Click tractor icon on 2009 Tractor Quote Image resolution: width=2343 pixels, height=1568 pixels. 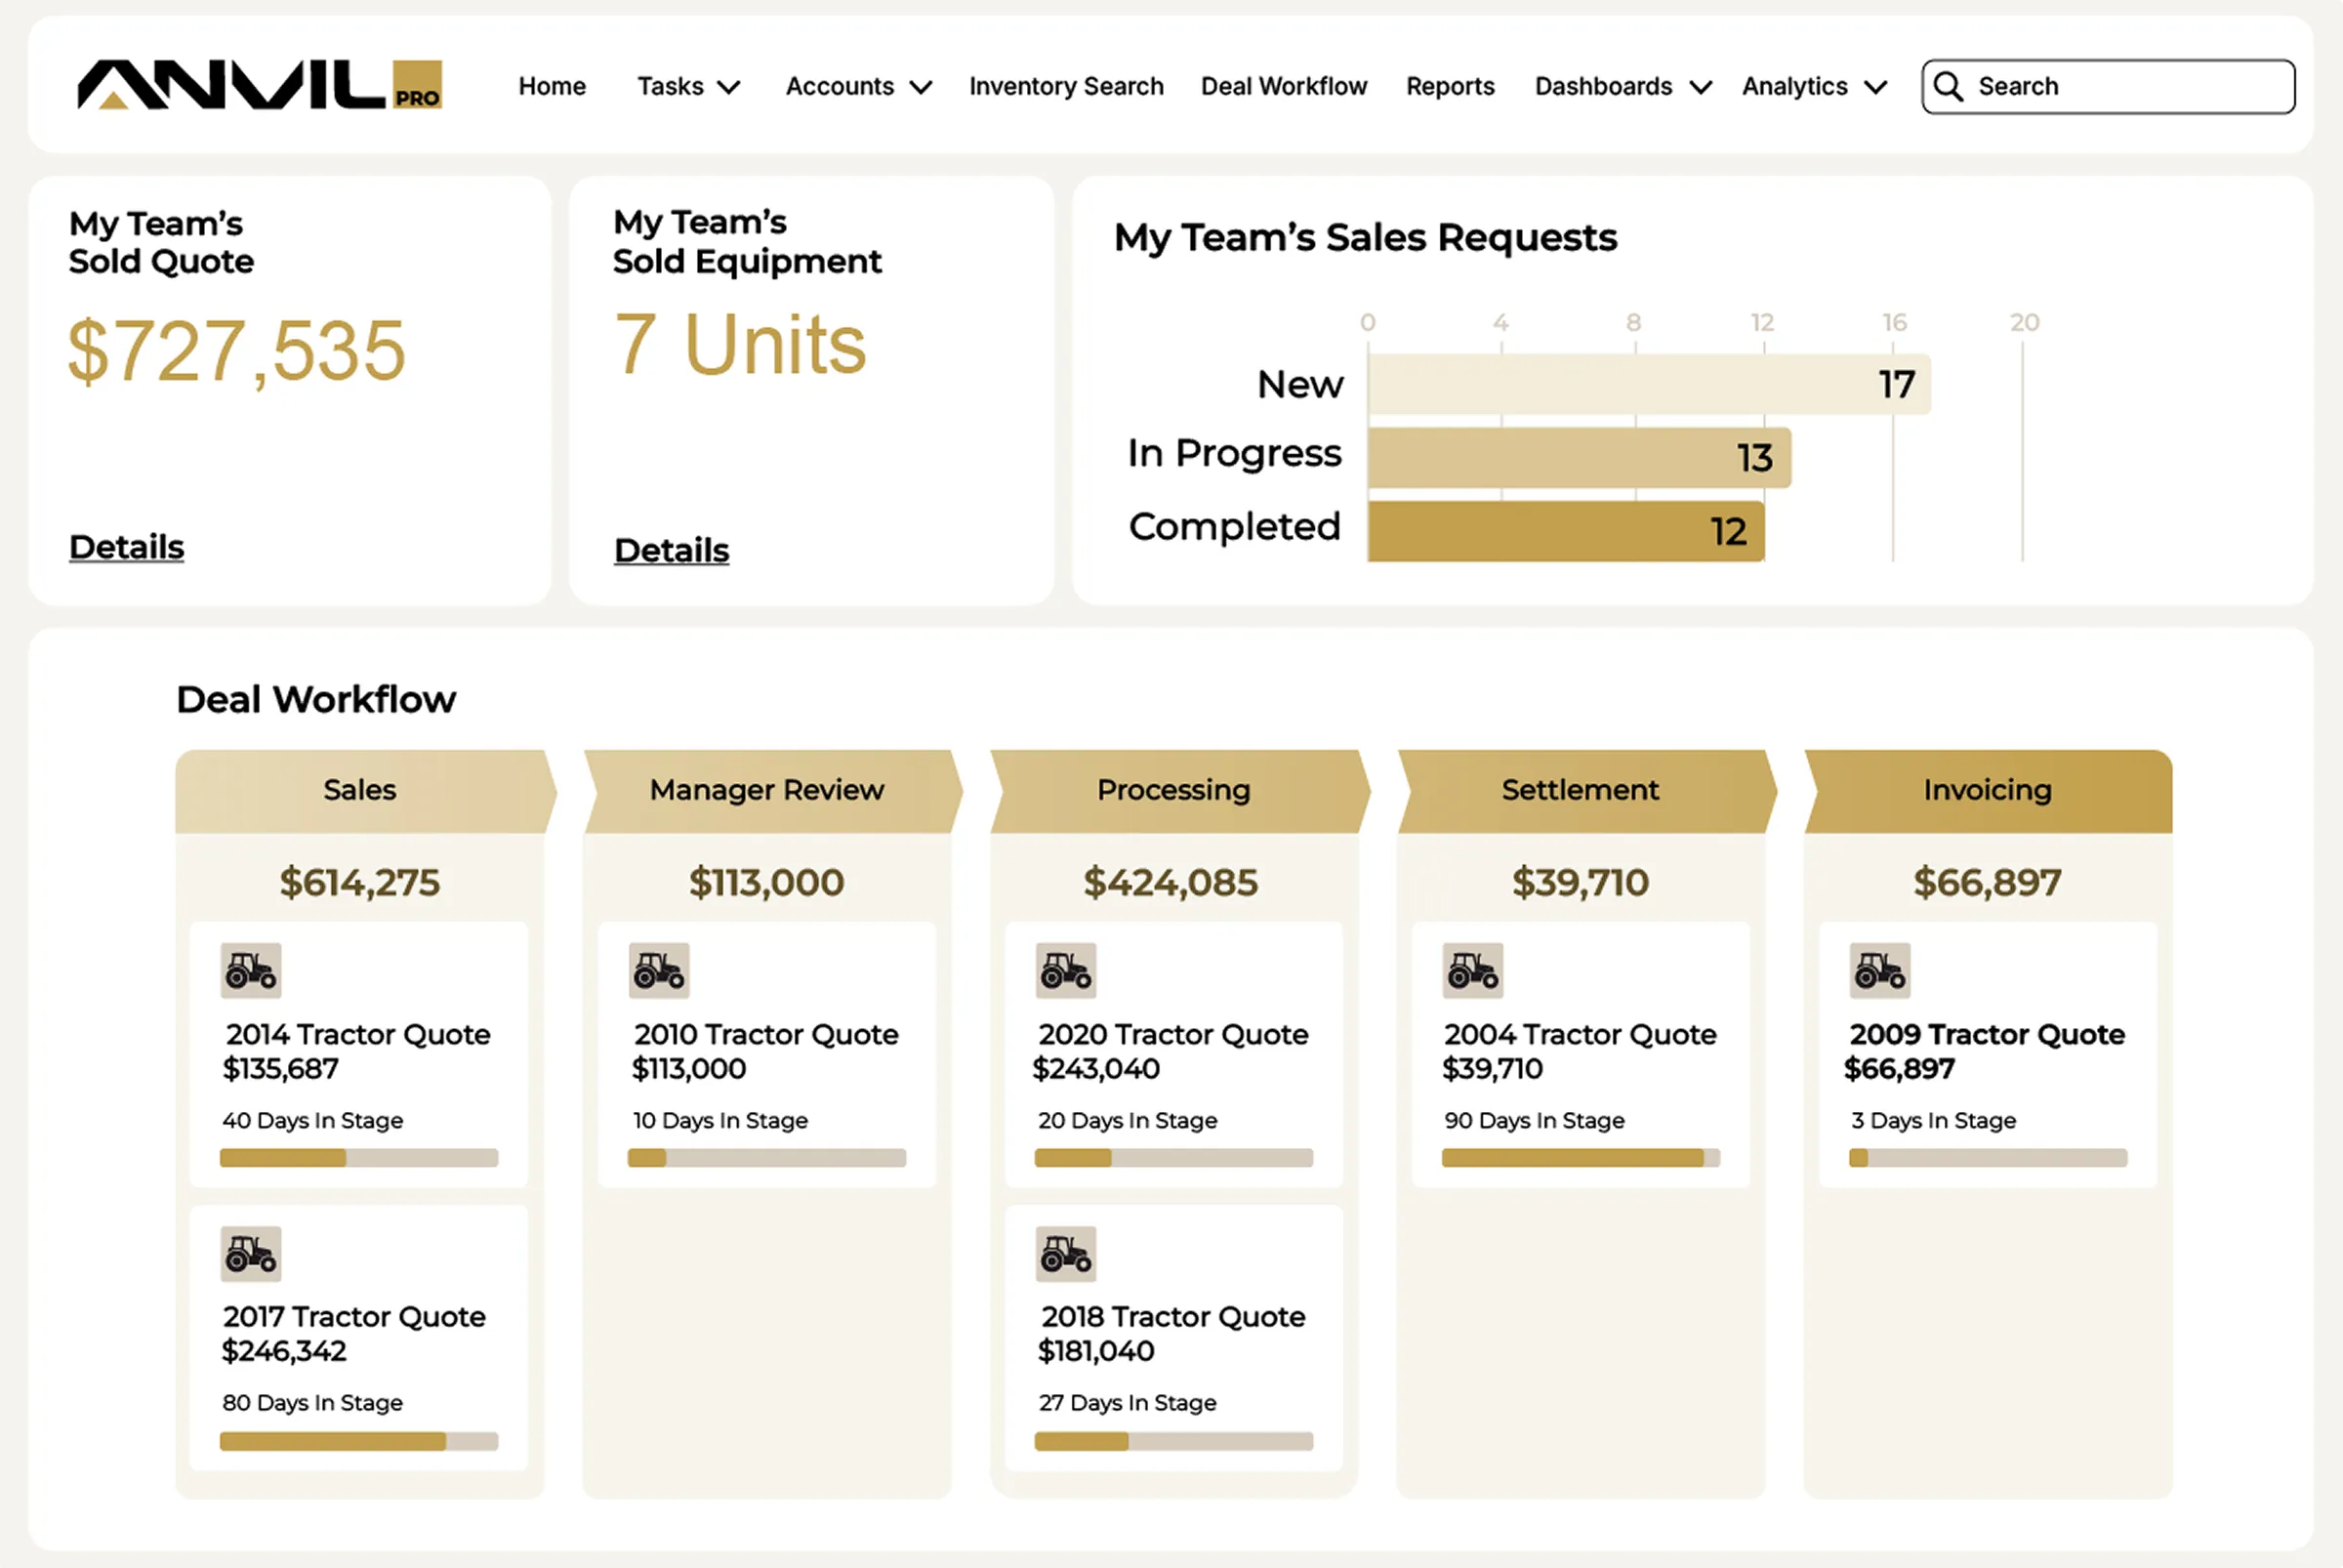point(1880,970)
